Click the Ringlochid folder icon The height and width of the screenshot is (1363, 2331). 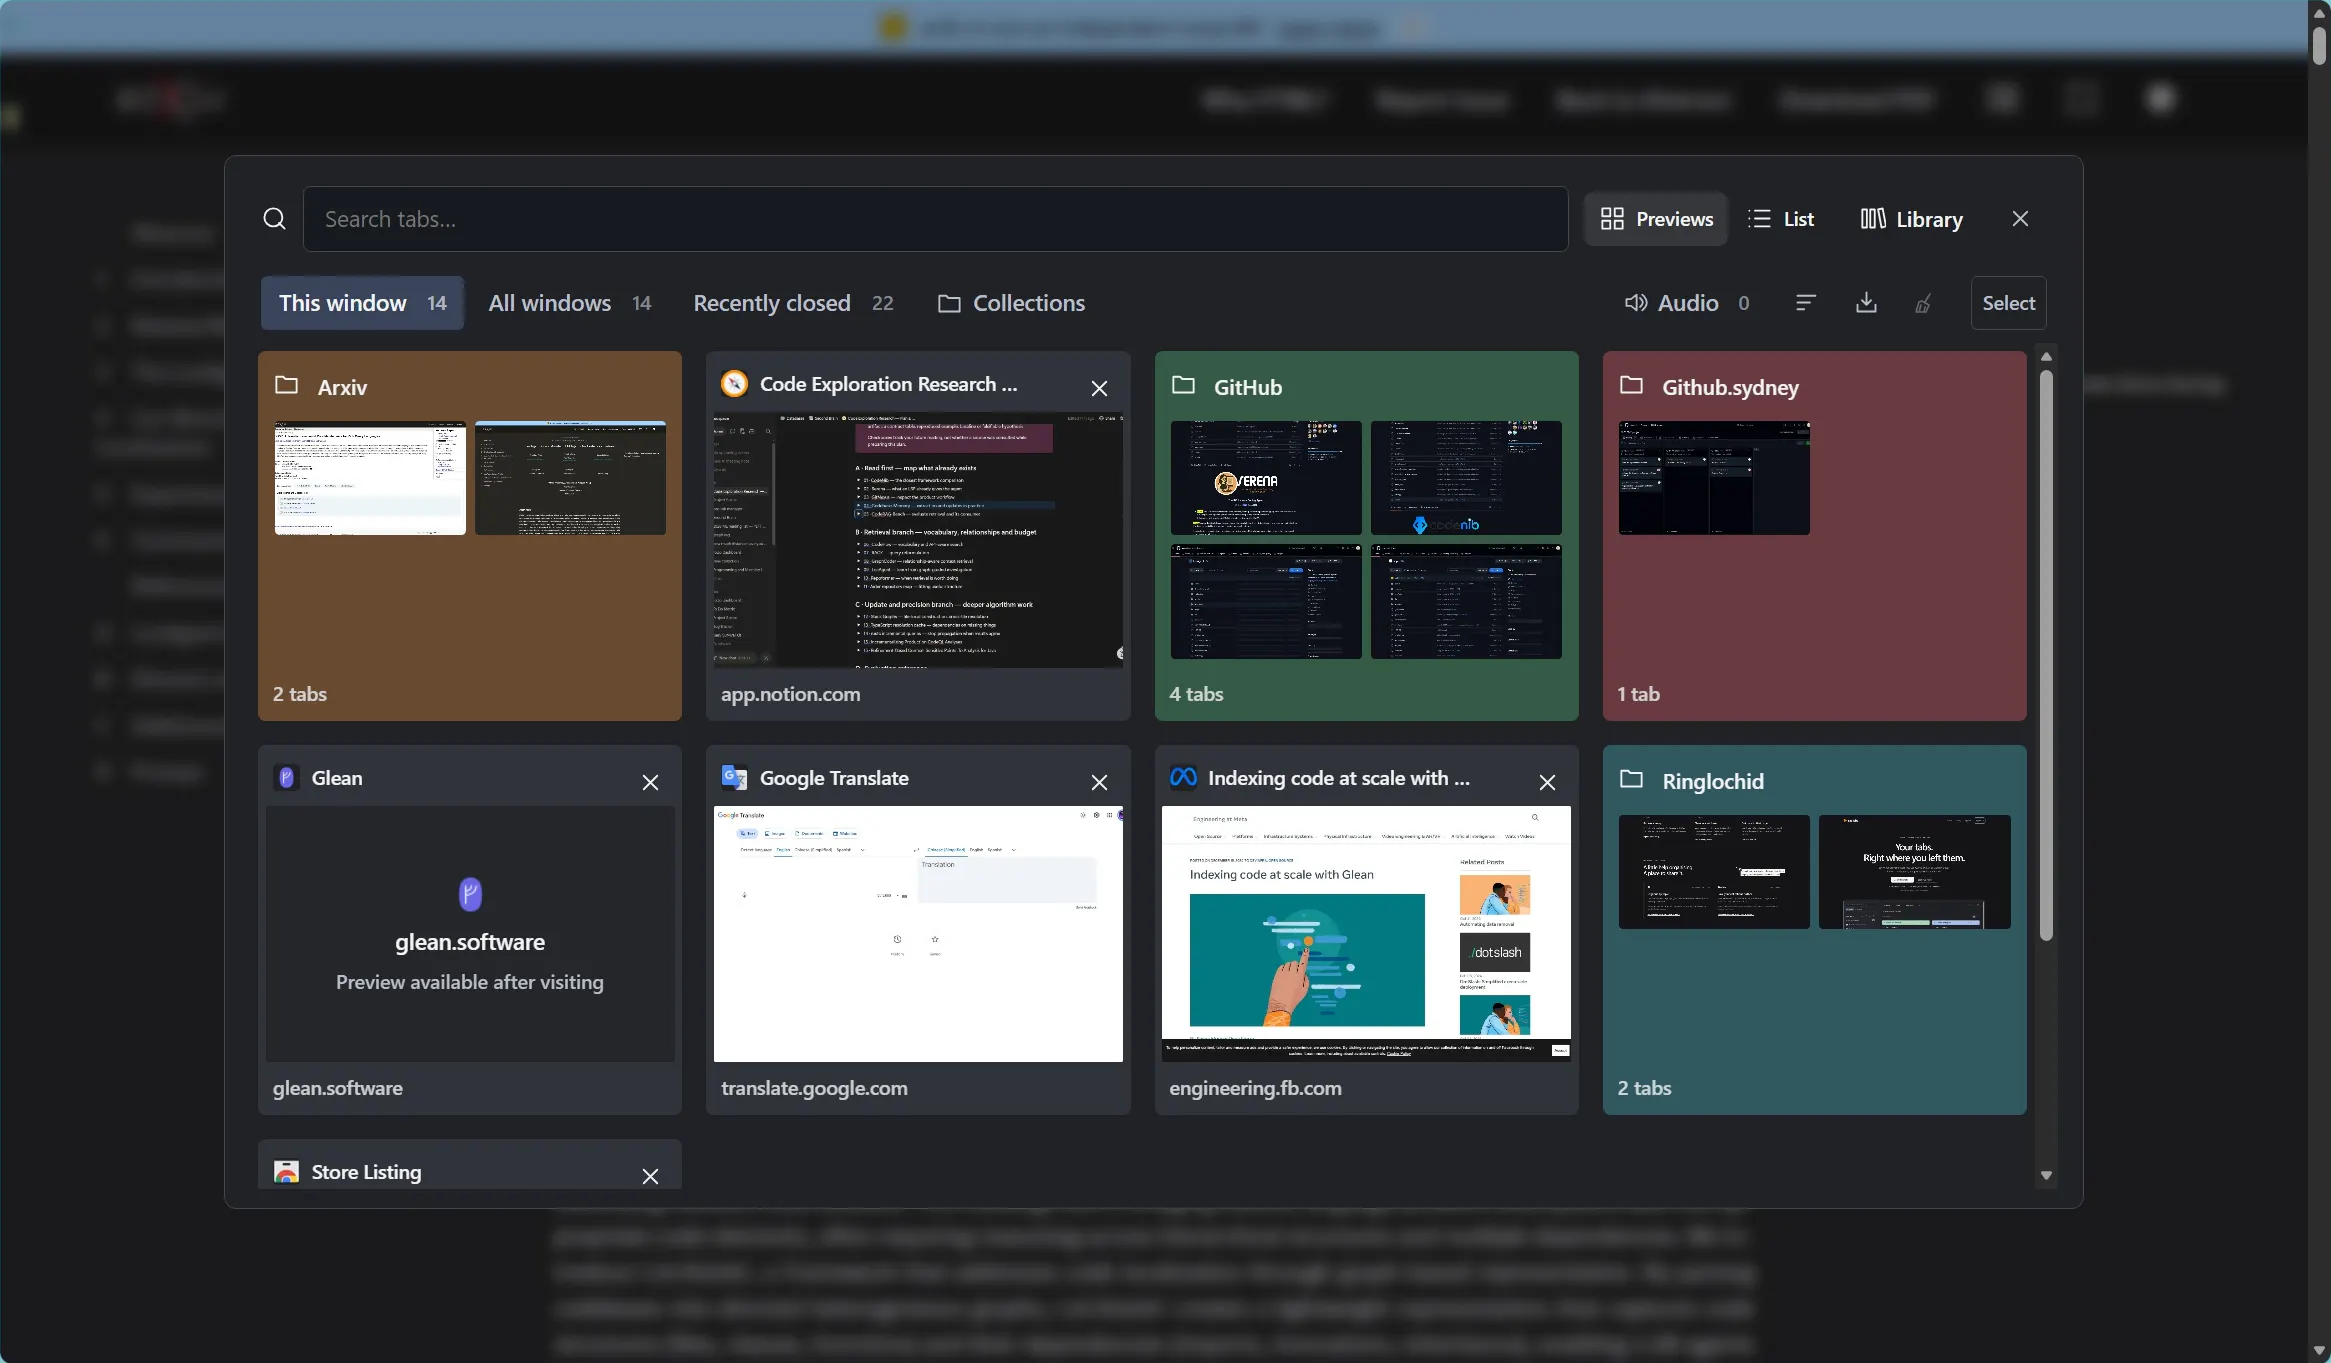pos(1632,779)
